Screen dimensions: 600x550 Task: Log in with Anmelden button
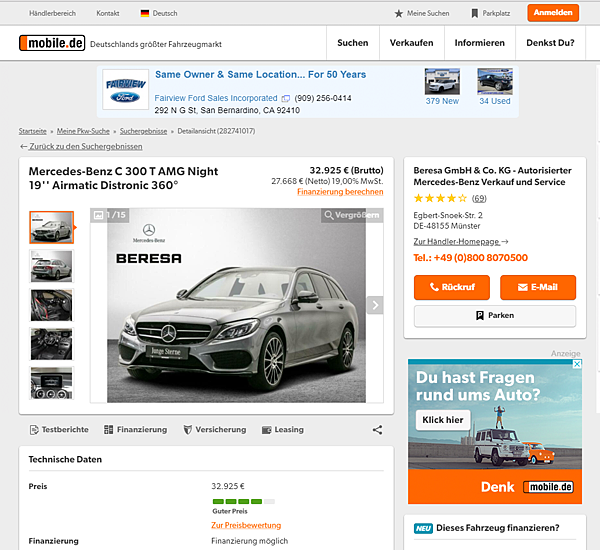553,13
